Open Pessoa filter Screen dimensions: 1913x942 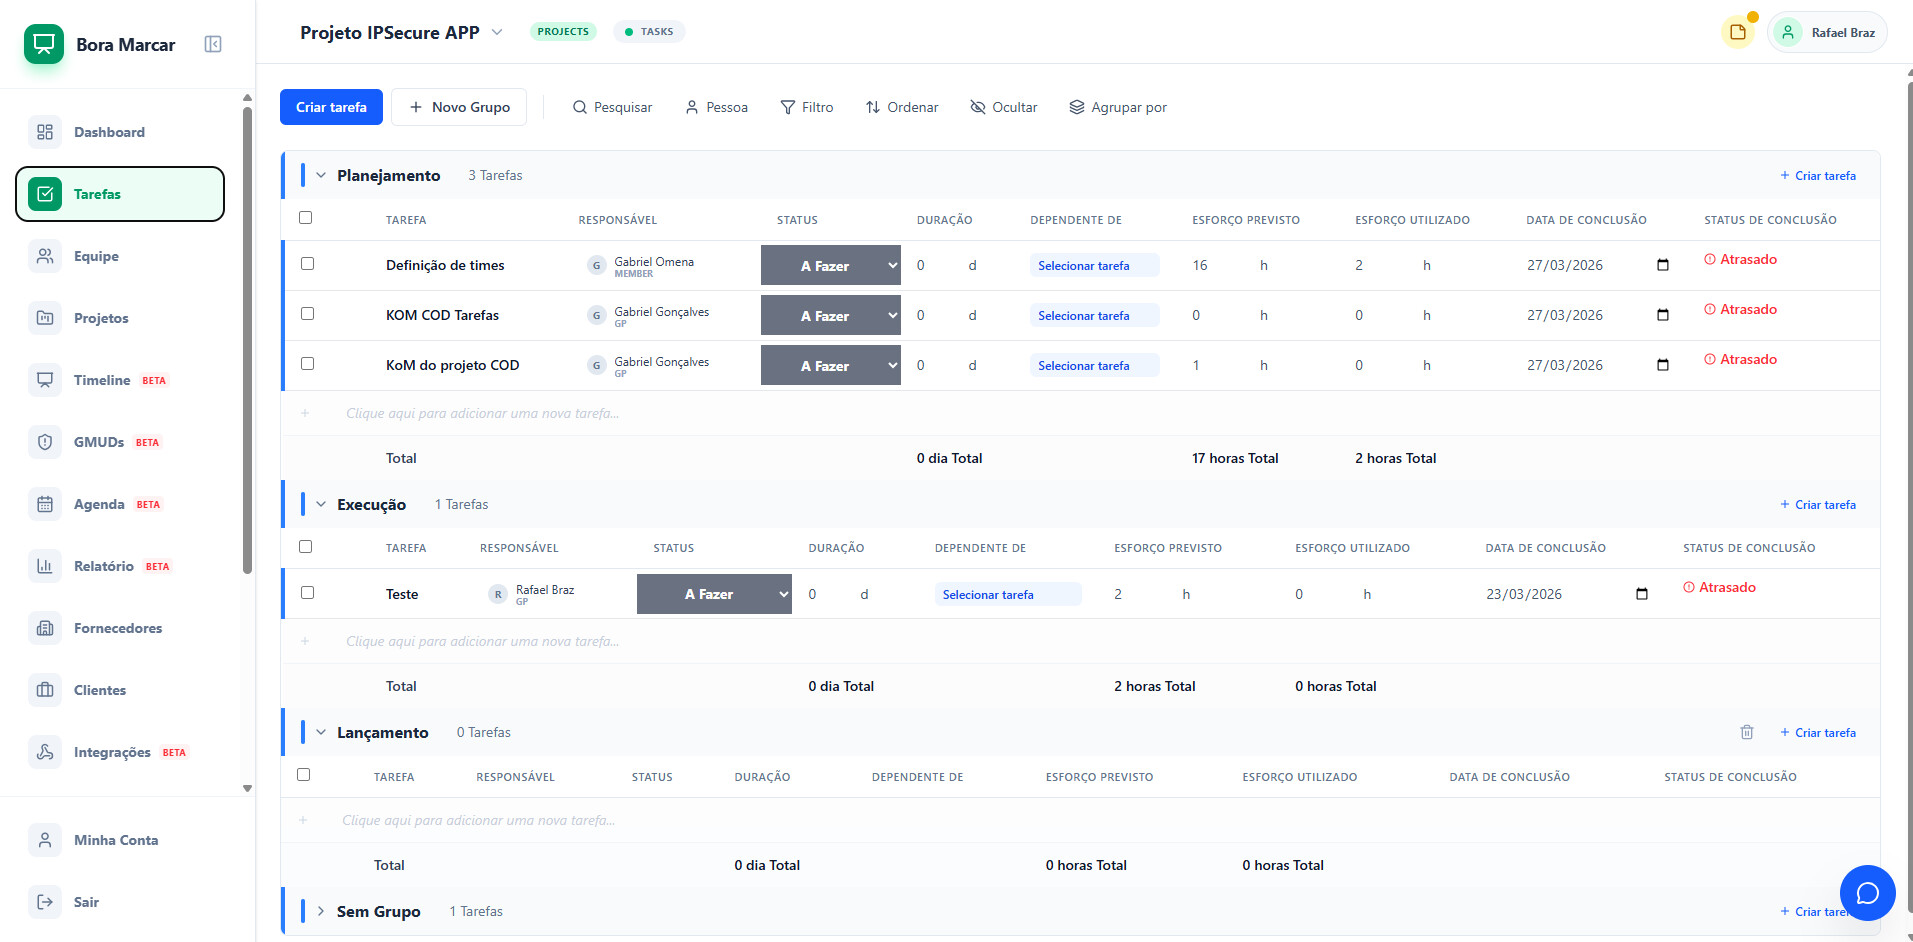pyautogui.click(x=717, y=107)
